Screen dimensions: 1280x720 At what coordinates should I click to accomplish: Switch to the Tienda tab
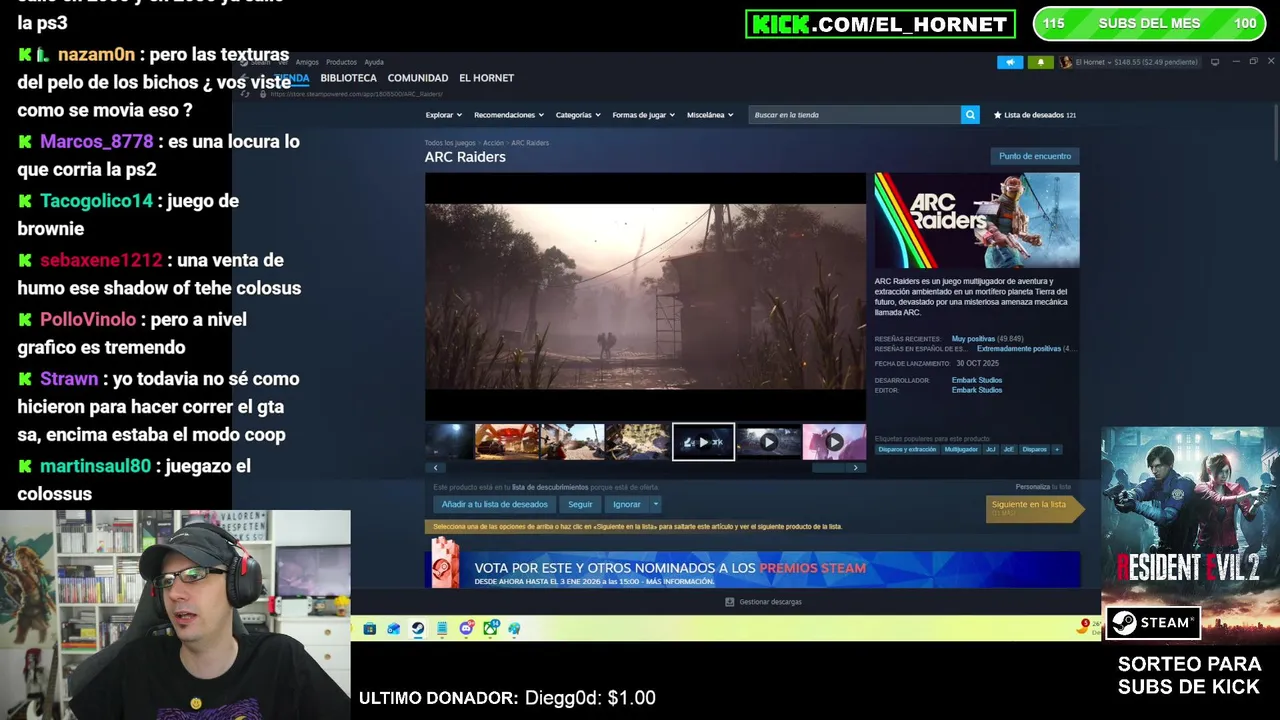pos(292,78)
